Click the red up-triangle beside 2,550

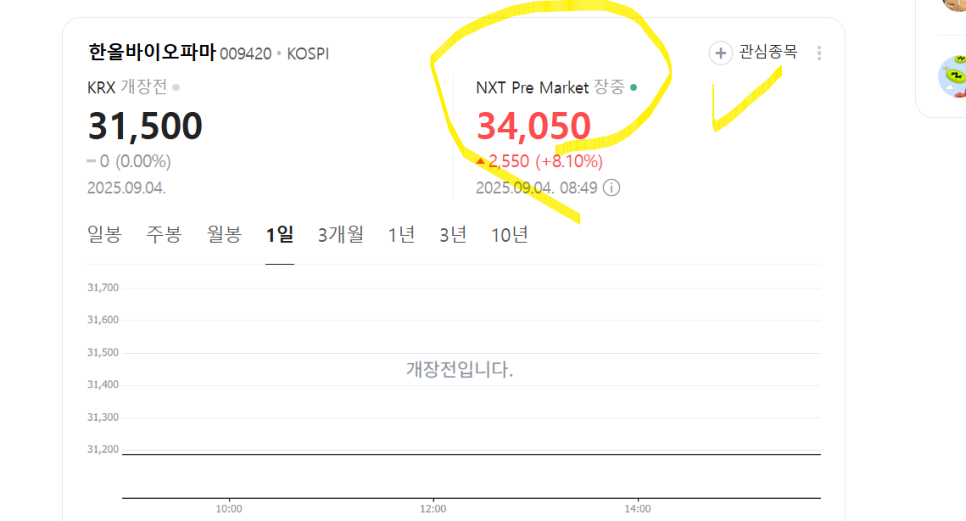coord(481,161)
